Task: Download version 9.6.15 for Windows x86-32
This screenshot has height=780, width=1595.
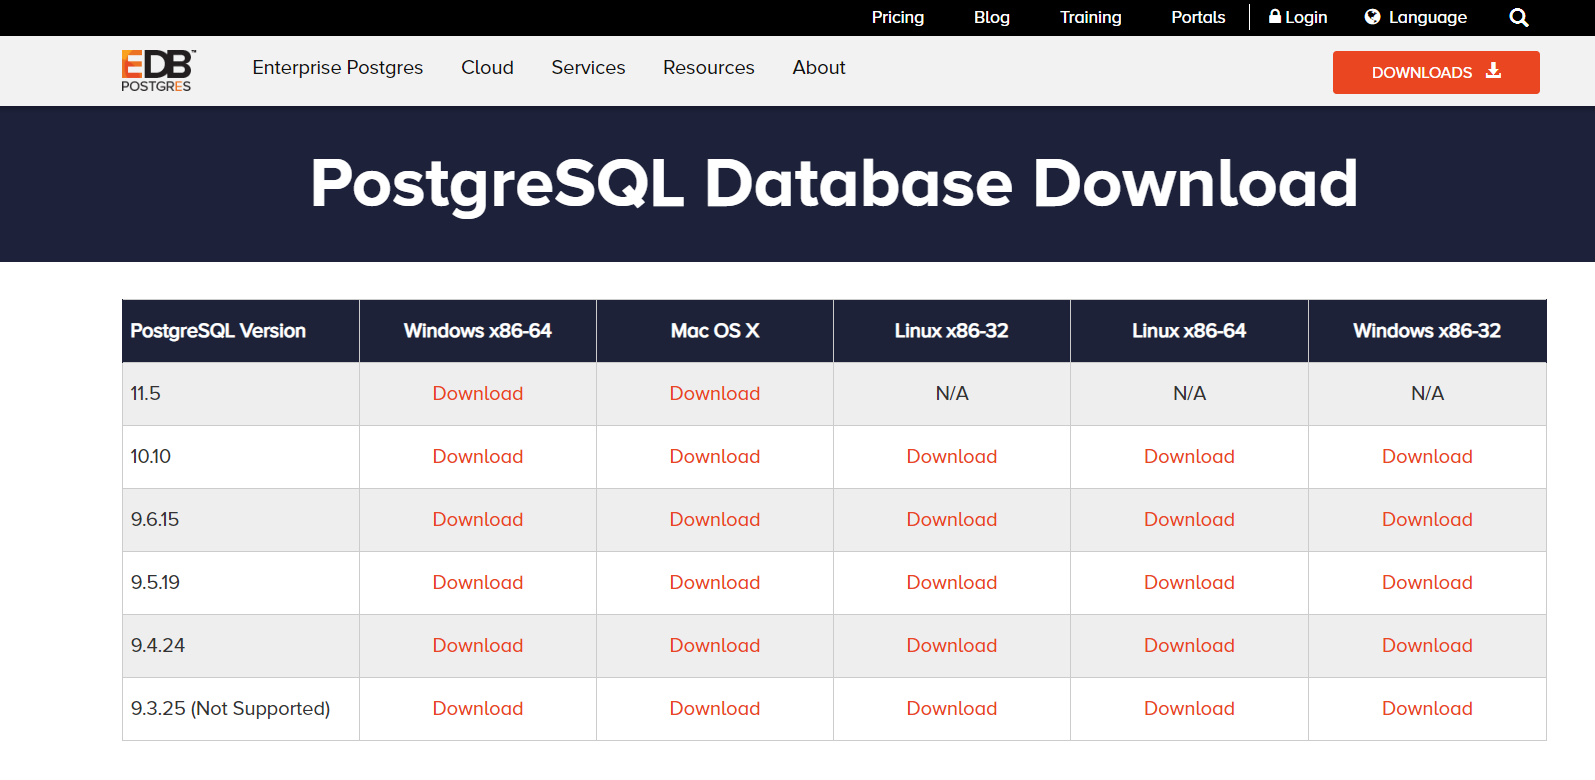Action: [1427, 520]
